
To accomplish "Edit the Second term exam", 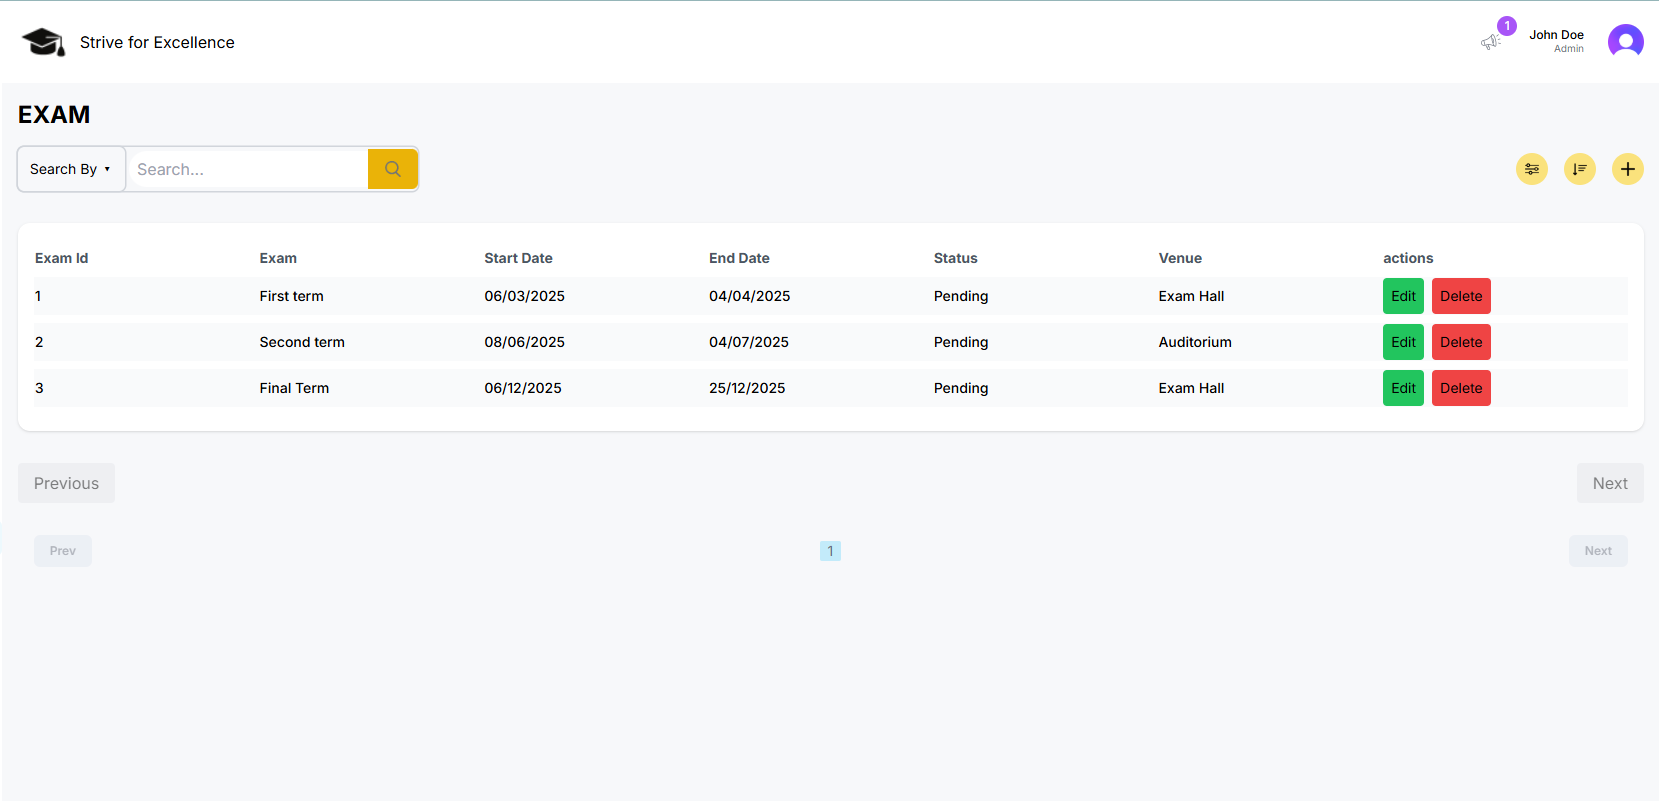I will point(1402,342).
